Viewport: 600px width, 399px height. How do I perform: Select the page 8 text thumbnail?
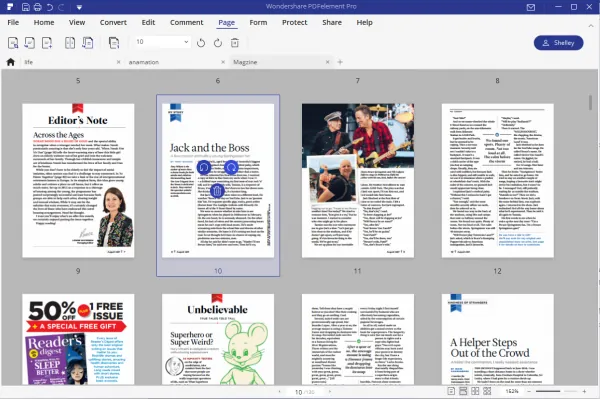497,181
